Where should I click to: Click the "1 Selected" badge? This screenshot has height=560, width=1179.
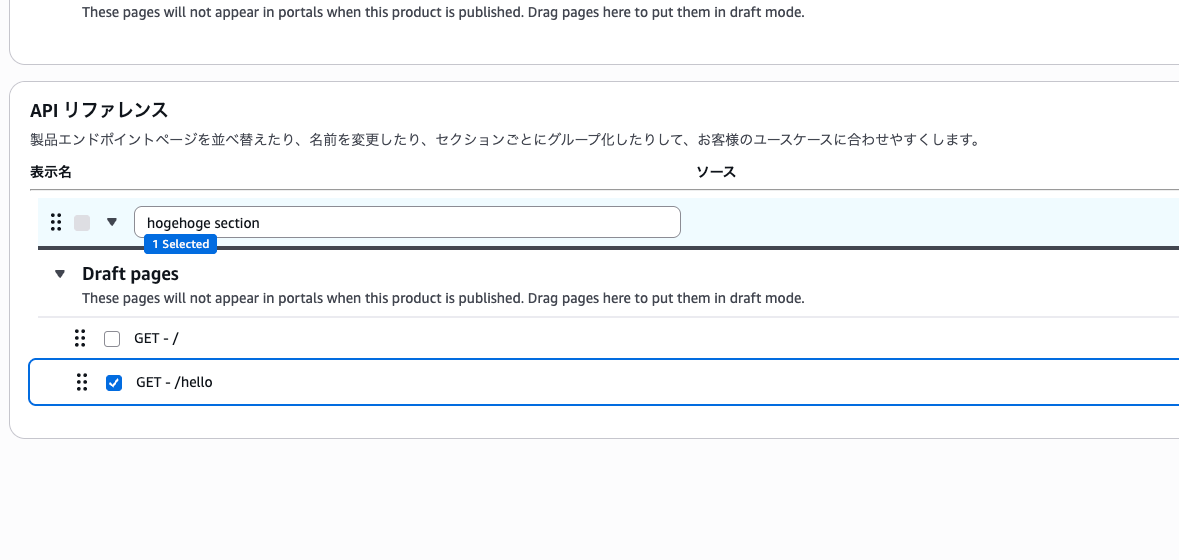(180, 244)
